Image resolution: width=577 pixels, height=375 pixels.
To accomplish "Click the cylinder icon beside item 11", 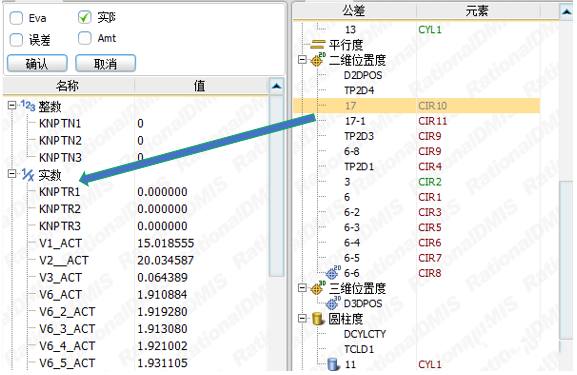I will point(333,364).
